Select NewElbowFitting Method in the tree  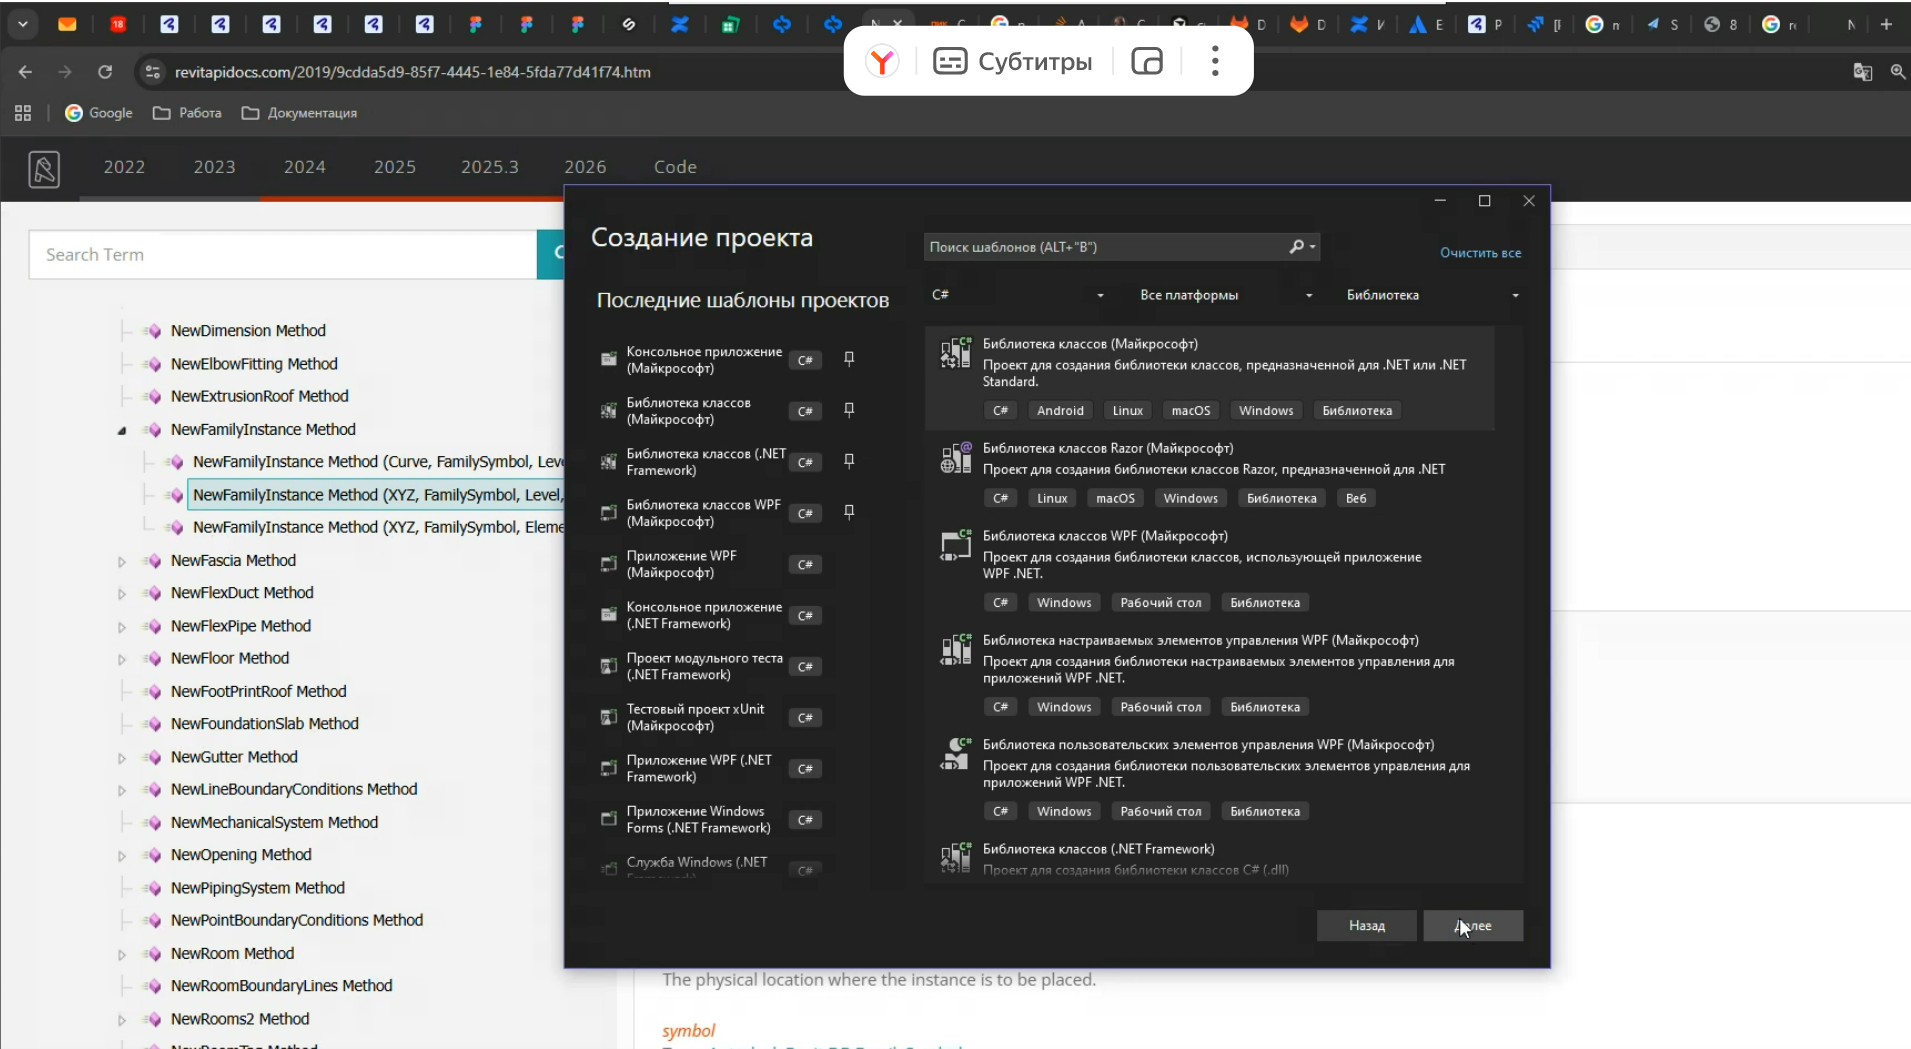(254, 364)
